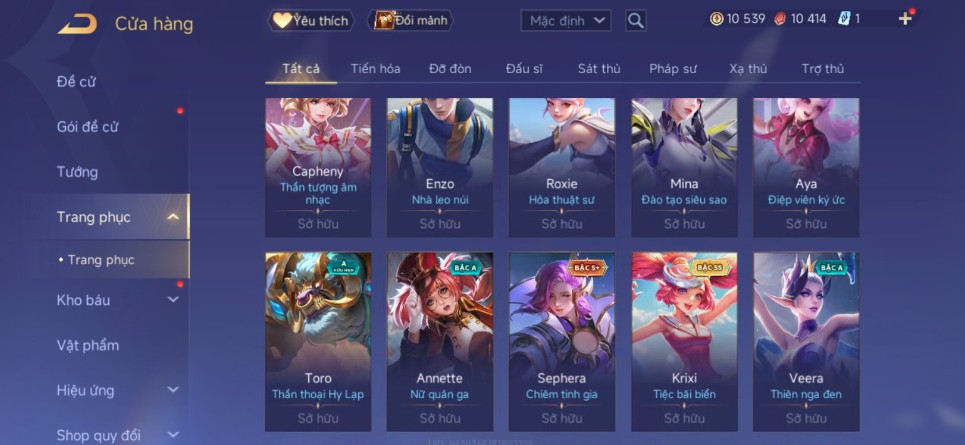This screenshot has width=965, height=445.
Task: Go back using the golden arrow icon
Action: [78, 24]
